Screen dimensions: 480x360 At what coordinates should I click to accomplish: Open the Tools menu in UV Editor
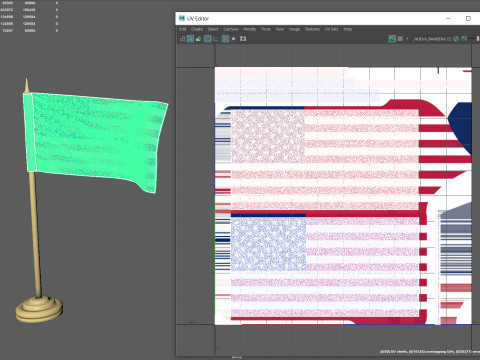tap(265, 29)
